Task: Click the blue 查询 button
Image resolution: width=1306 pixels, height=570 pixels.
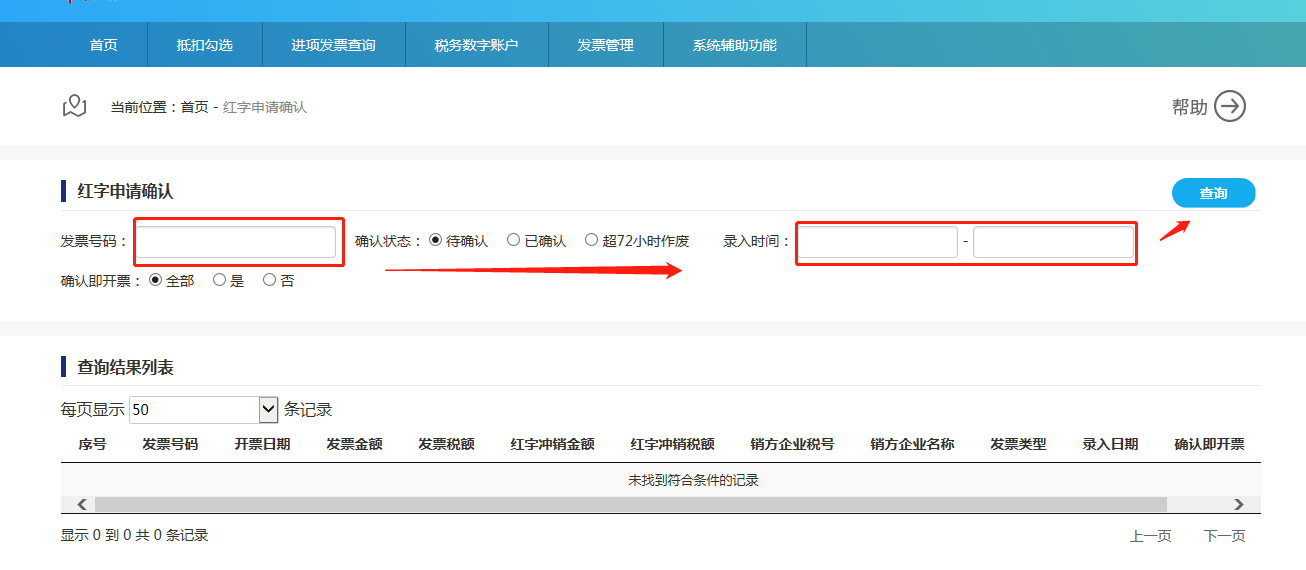Action: (1213, 193)
